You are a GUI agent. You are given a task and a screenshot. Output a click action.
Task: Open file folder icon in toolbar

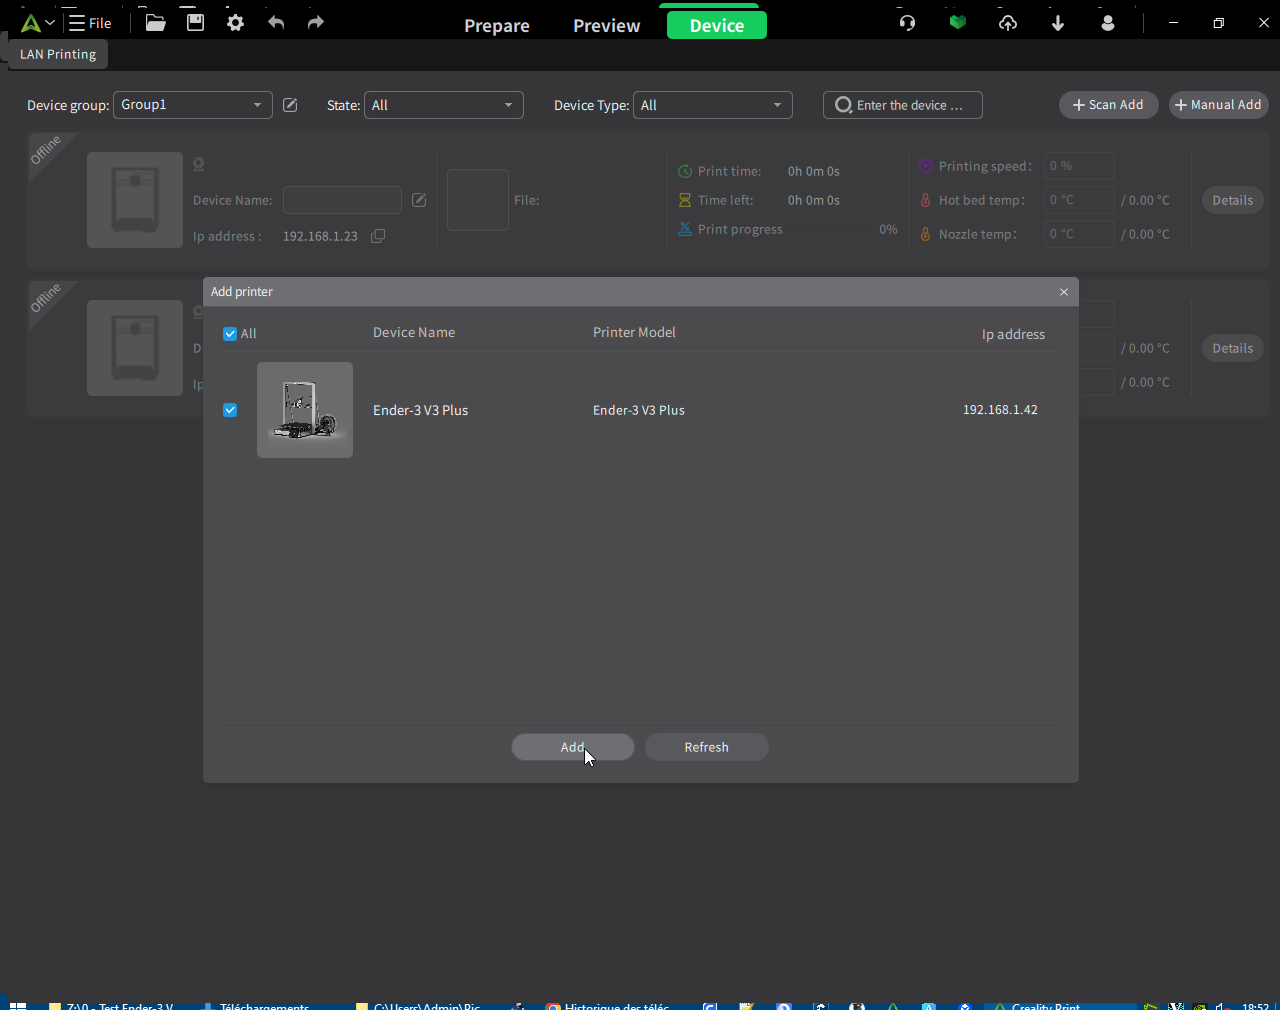[x=156, y=23]
